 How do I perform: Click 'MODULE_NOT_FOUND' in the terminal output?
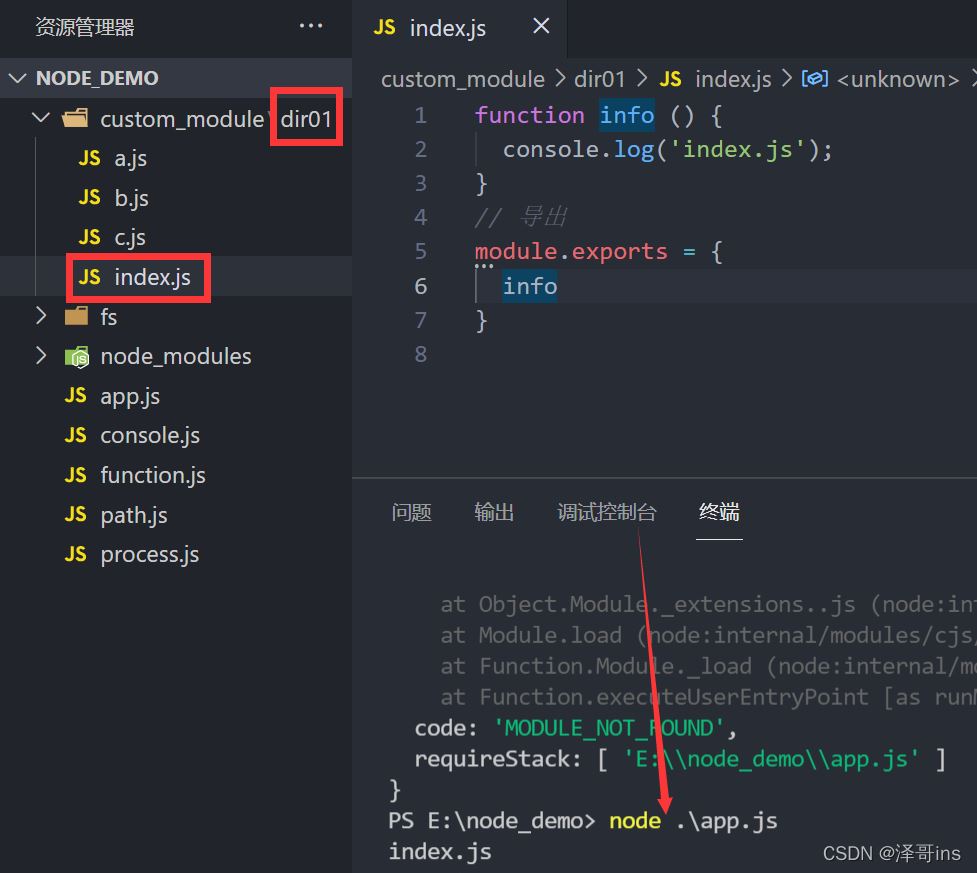609,728
